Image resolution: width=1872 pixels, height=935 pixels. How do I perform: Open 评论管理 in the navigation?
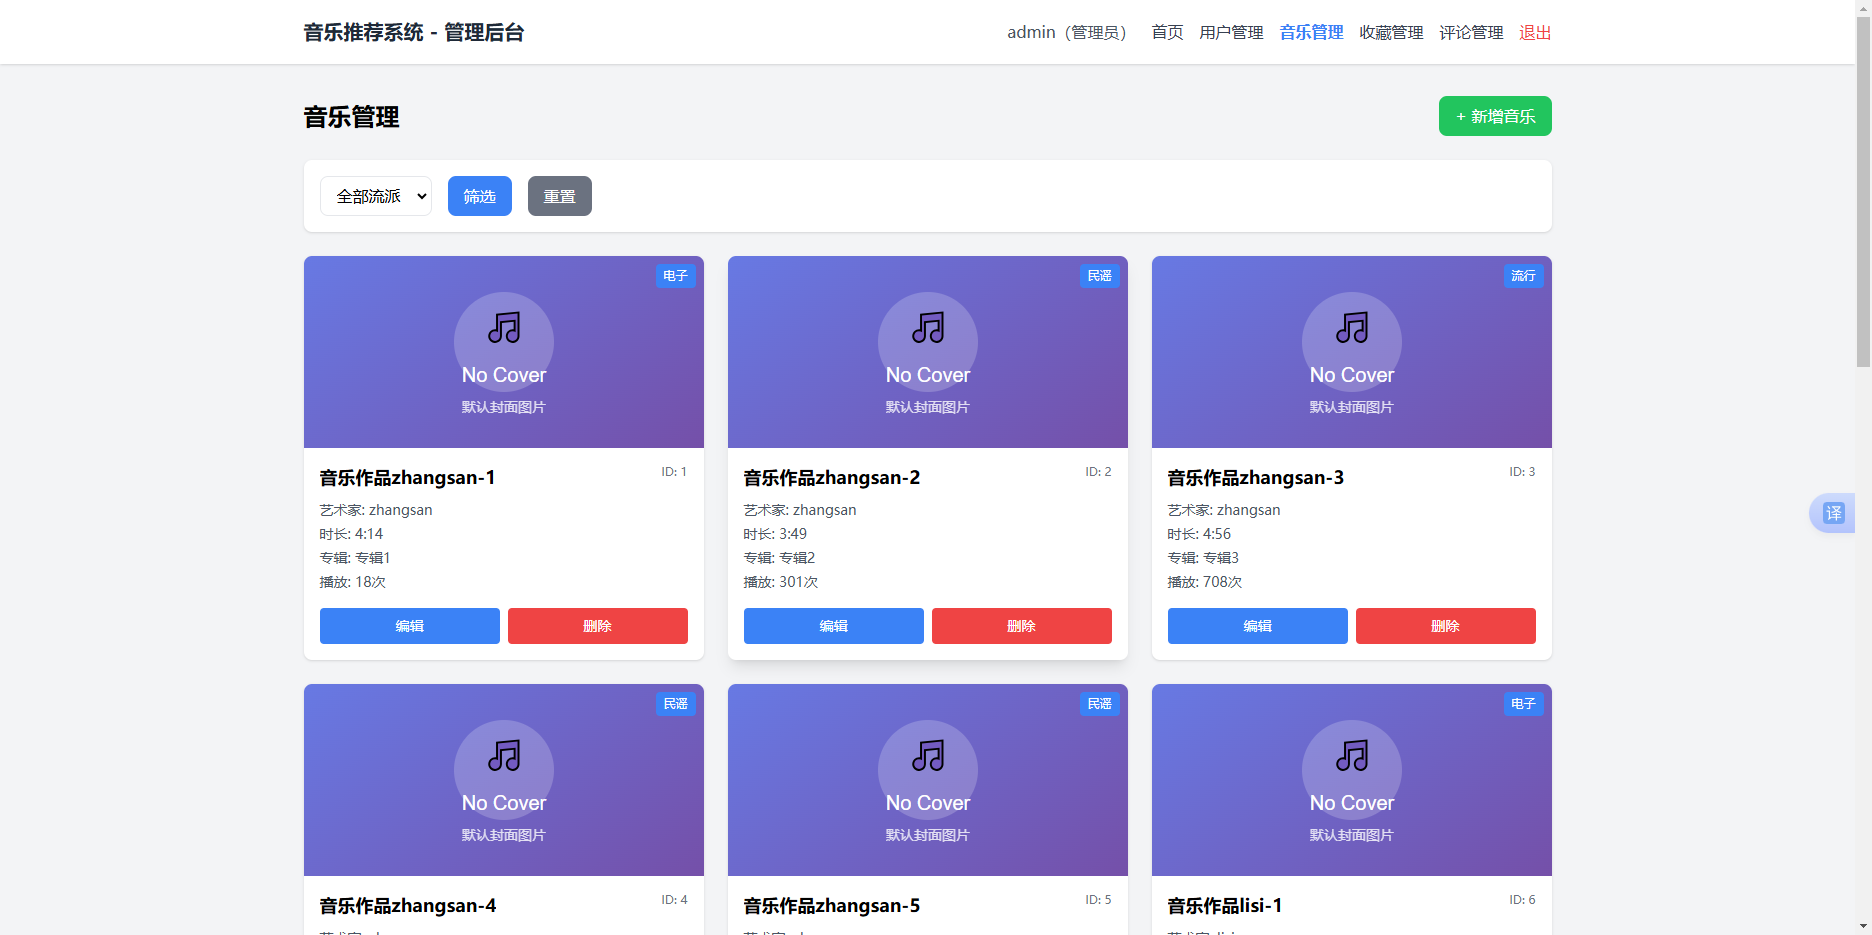(1471, 32)
